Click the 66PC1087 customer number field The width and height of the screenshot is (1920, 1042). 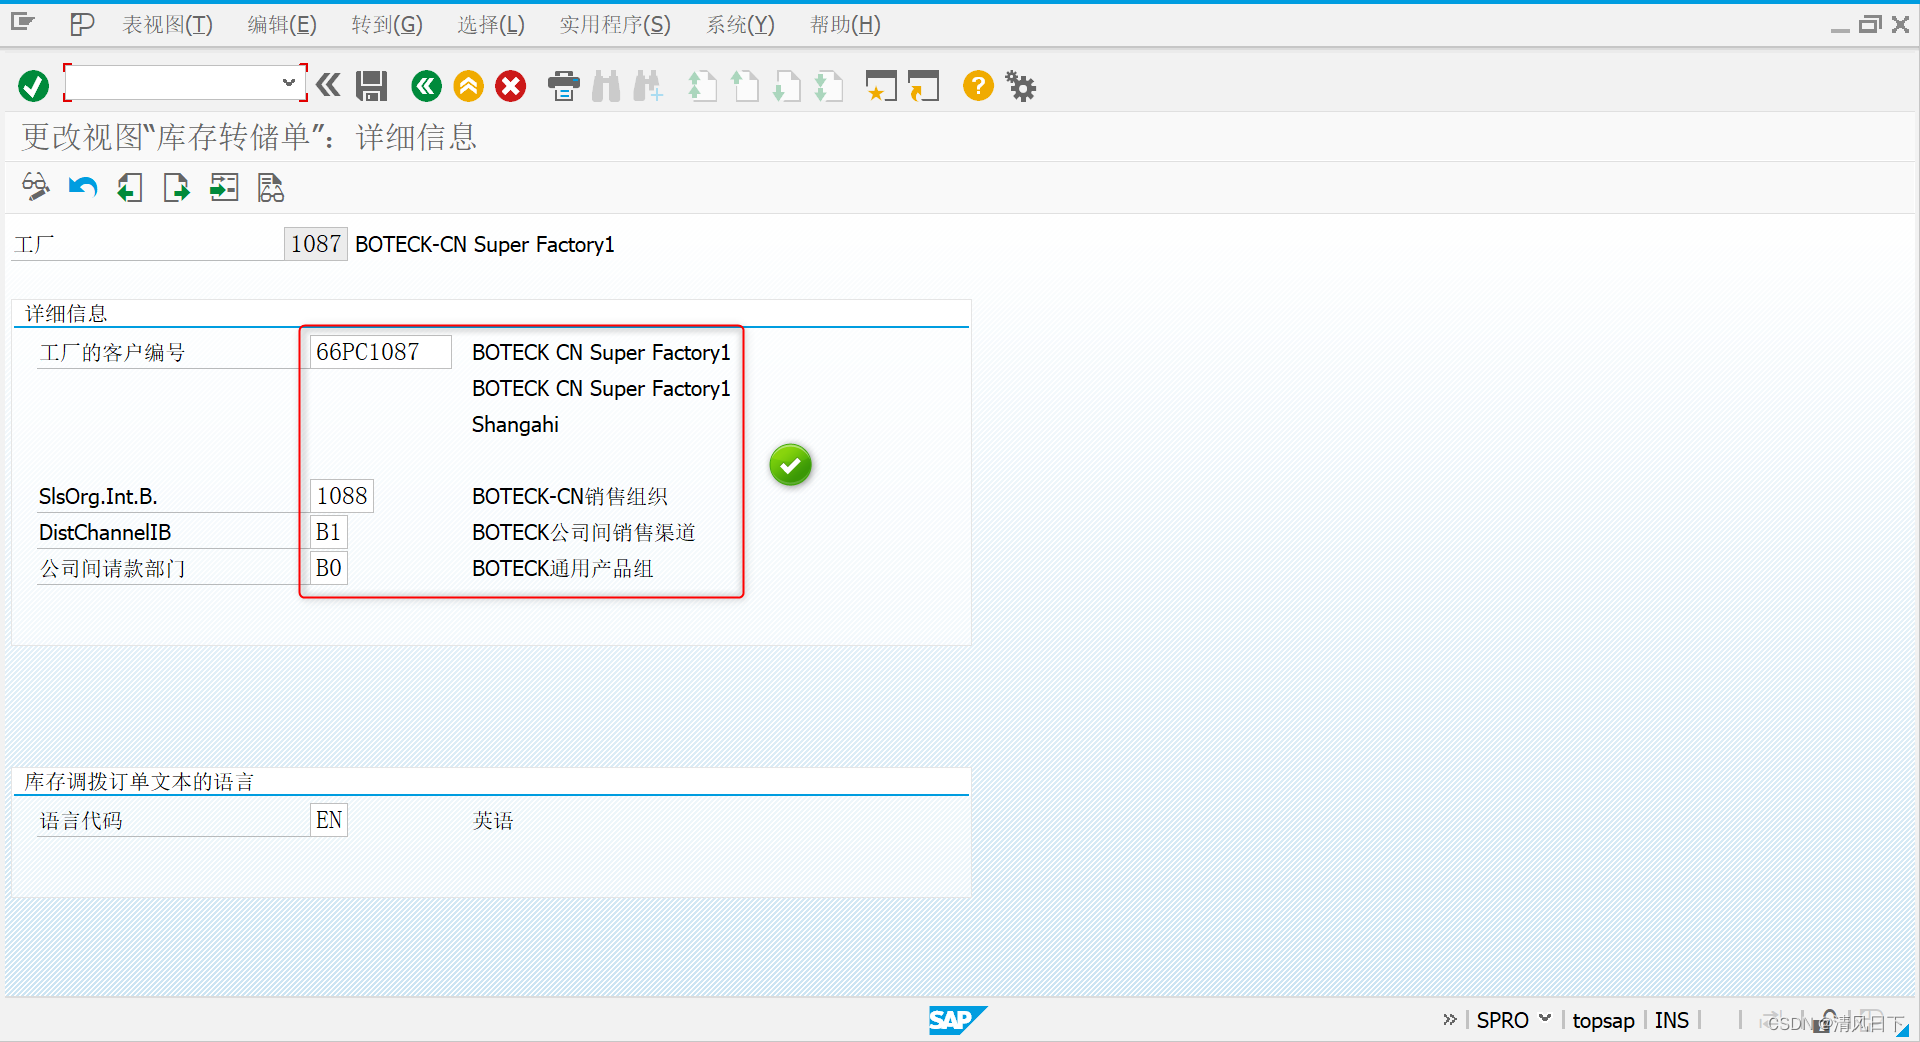pyautogui.click(x=380, y=351)
